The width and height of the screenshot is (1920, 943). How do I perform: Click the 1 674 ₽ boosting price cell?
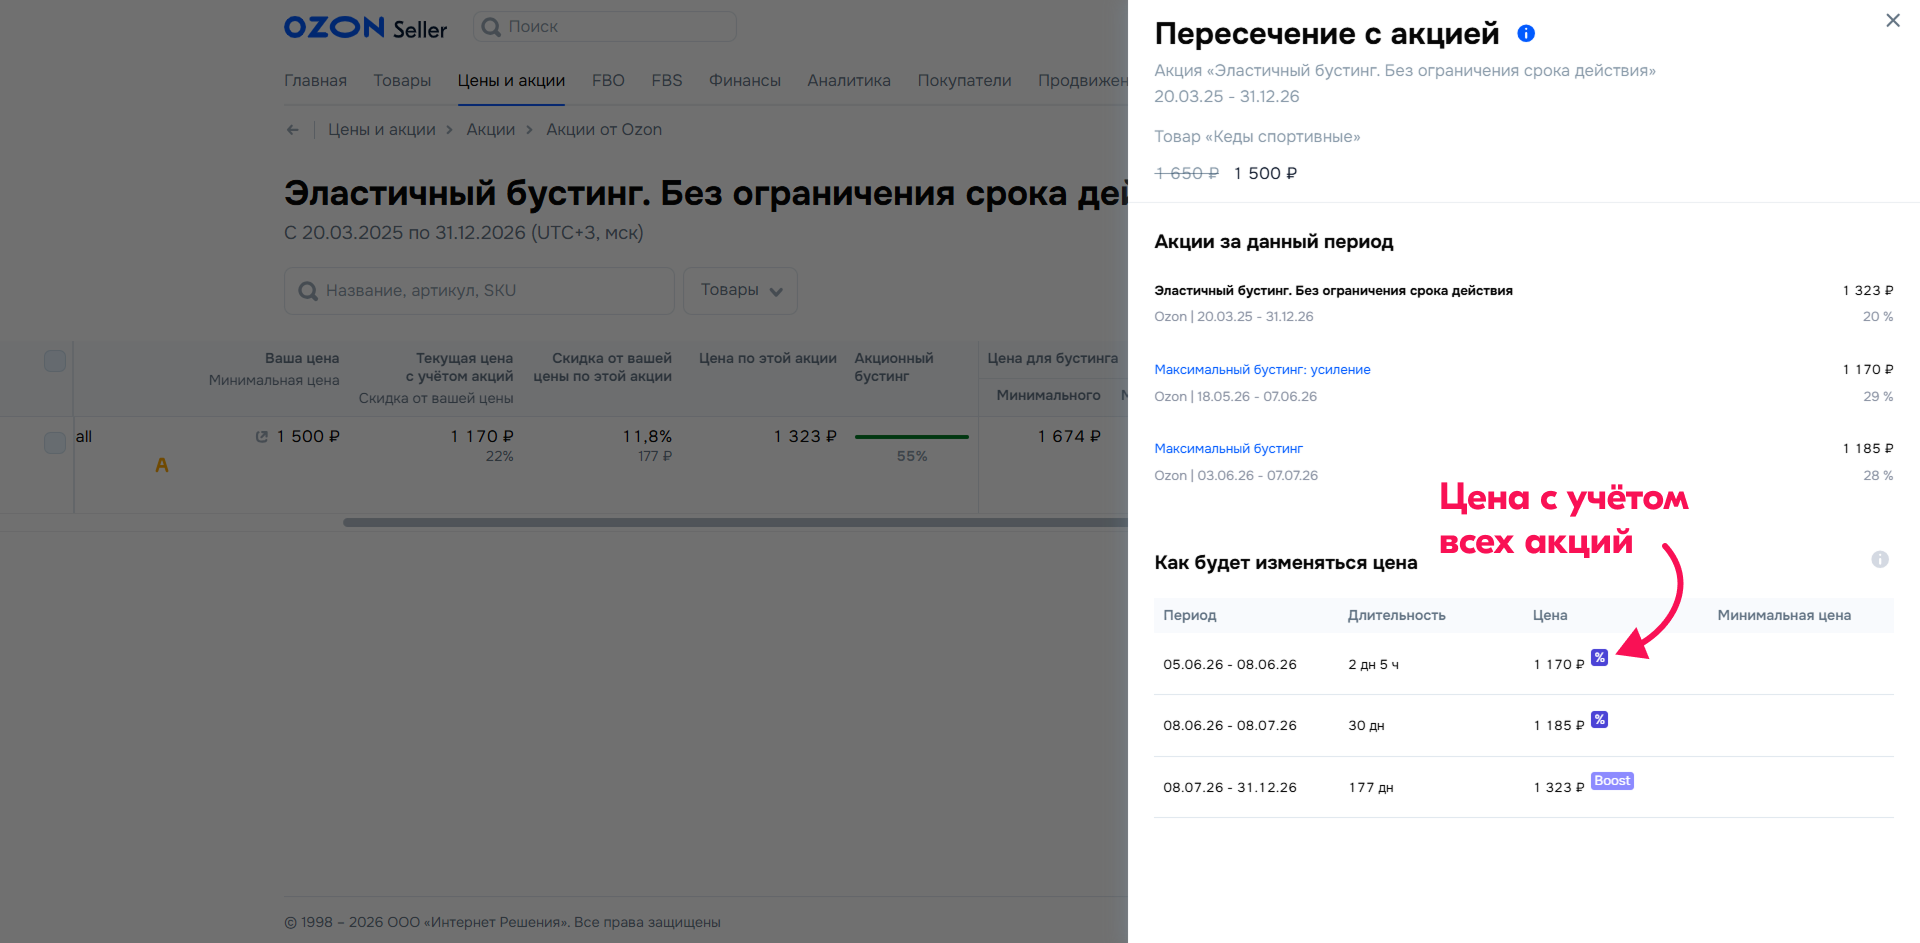[1069, 437]
